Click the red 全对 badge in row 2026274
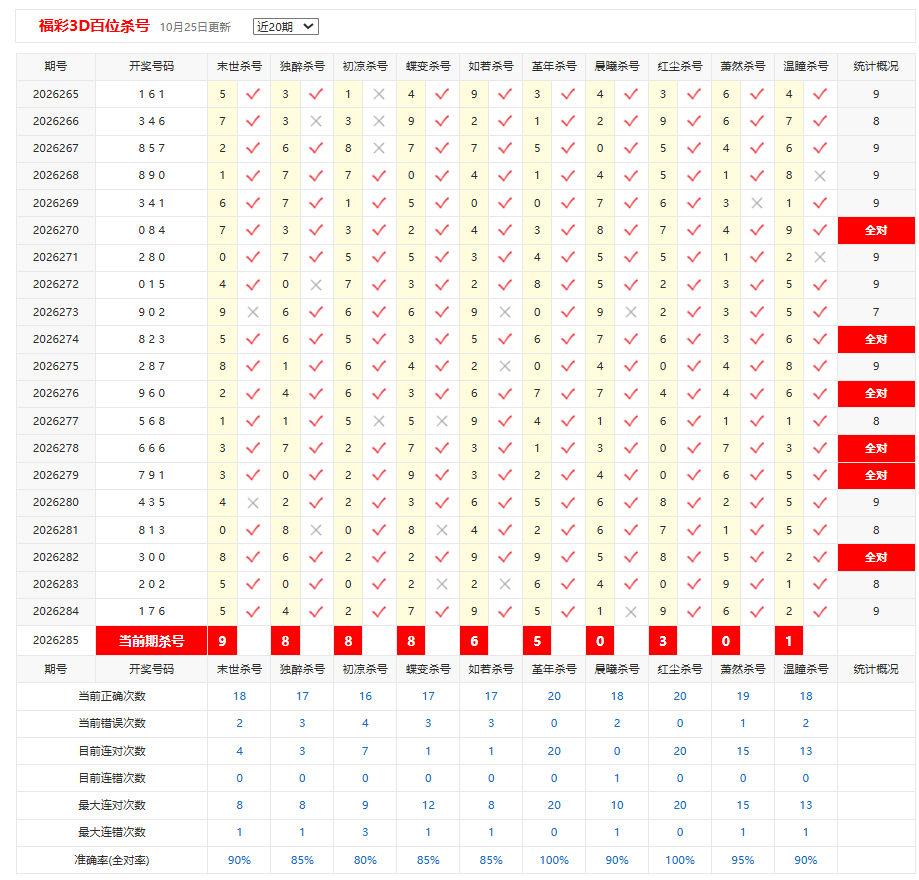This screenshot has height=880, width=919. [876, 339]
